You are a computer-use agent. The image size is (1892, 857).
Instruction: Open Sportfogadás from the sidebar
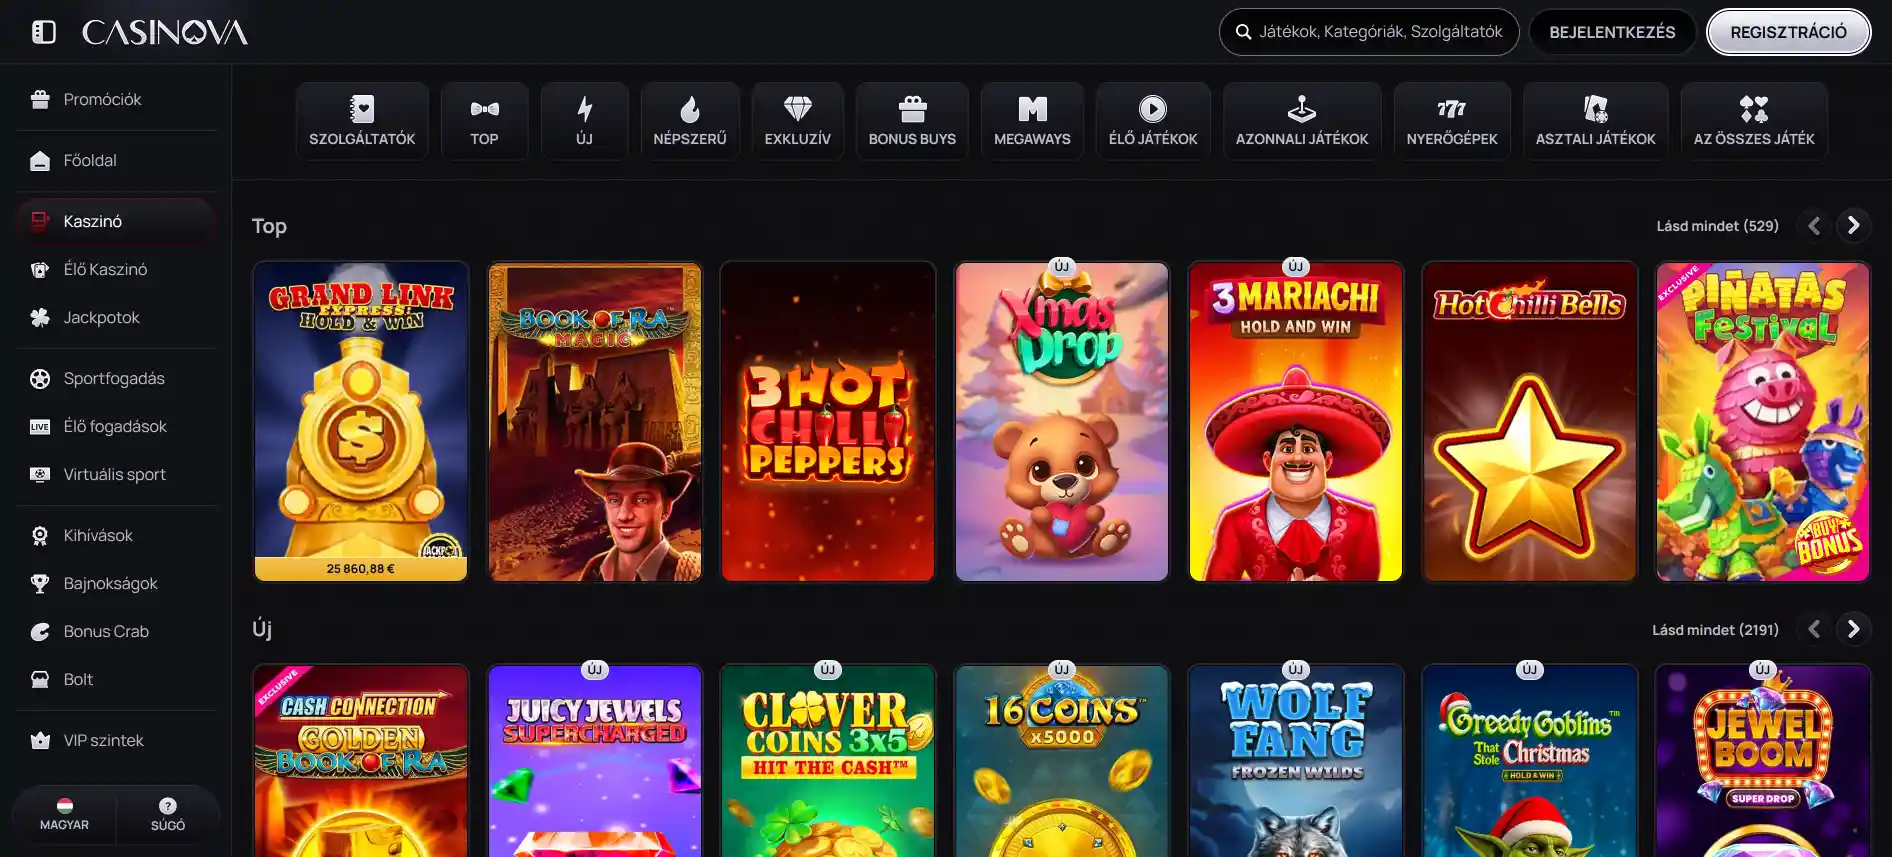[114, 378]
